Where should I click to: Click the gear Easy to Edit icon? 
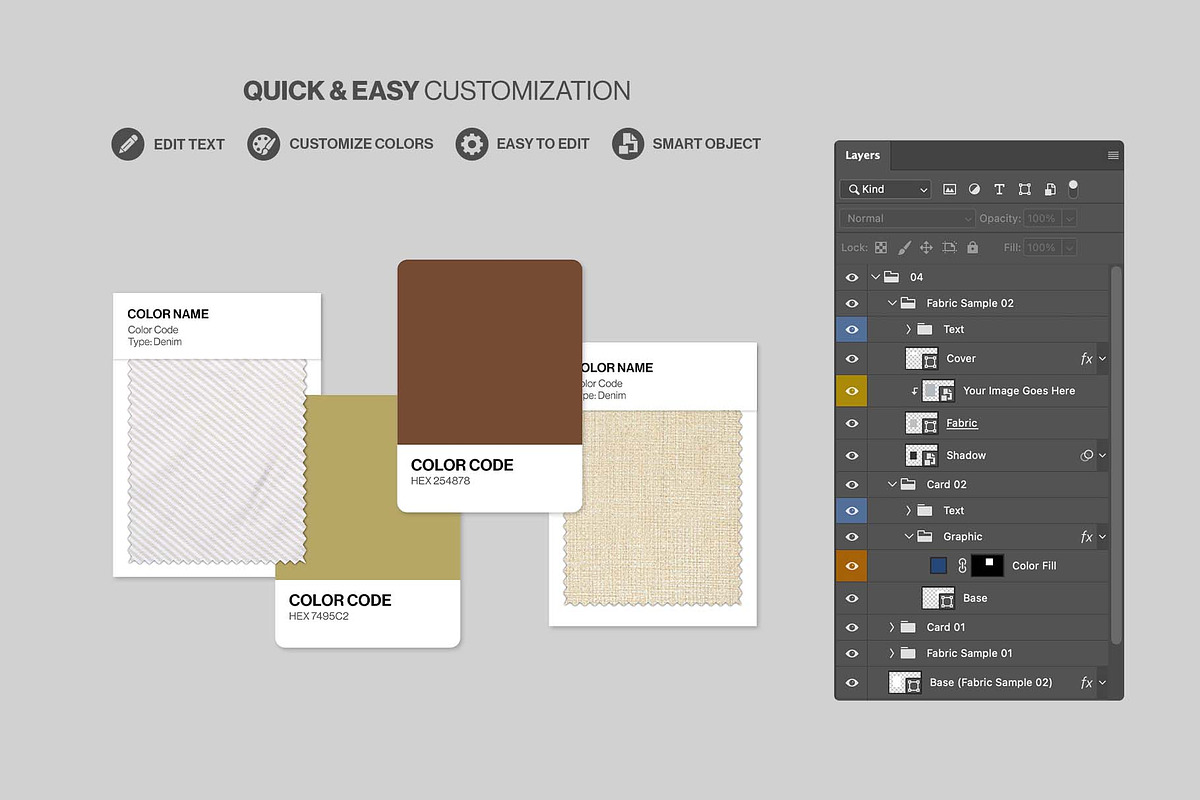[x=471, y=144]
